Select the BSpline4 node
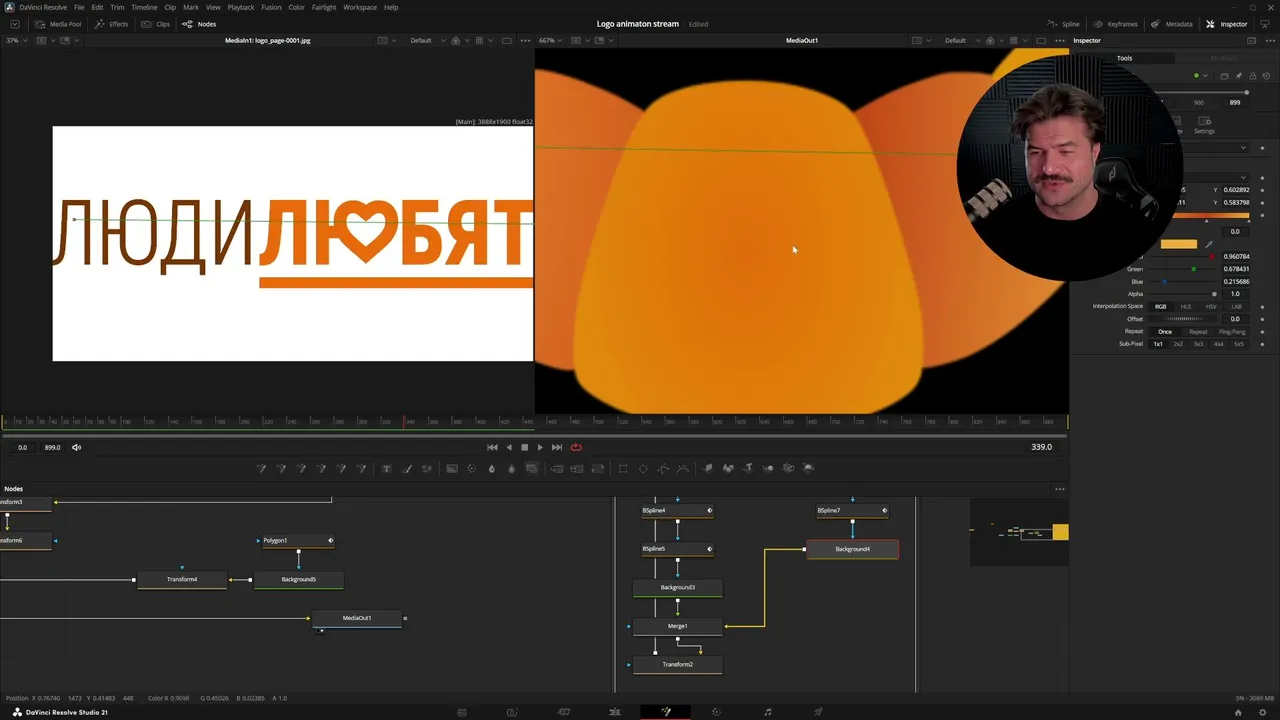This screenshot has height=720, width=1280. click(x=677, y=511)
